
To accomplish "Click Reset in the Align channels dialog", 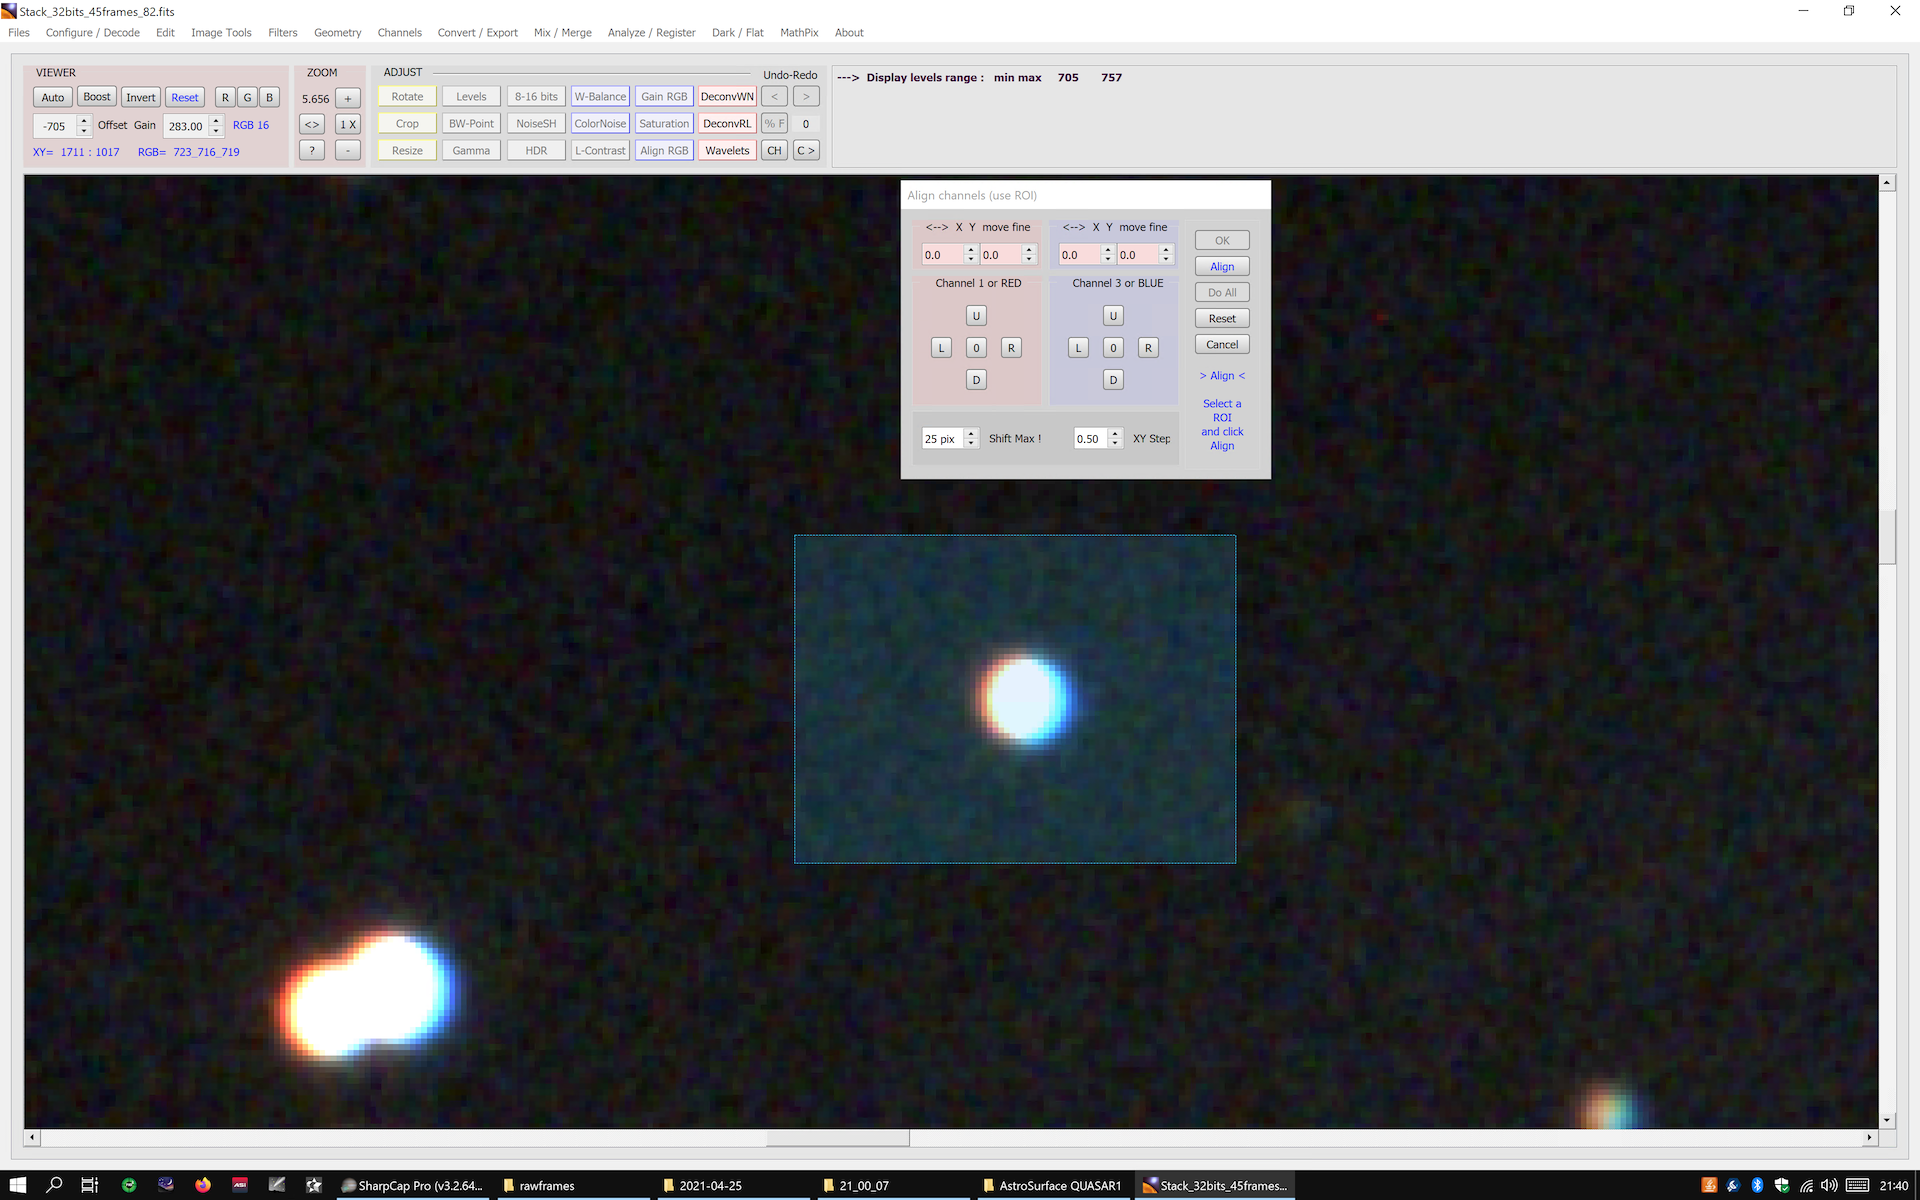I will point(1222,319).
